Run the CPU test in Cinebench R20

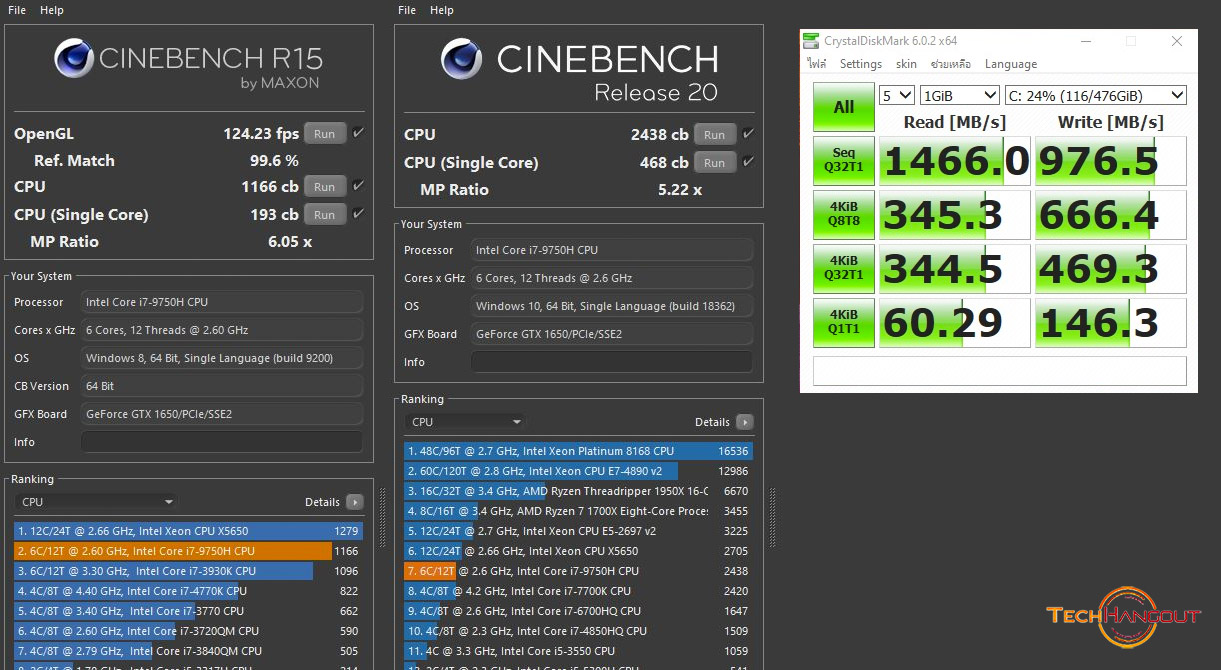(x=715, y=134)
